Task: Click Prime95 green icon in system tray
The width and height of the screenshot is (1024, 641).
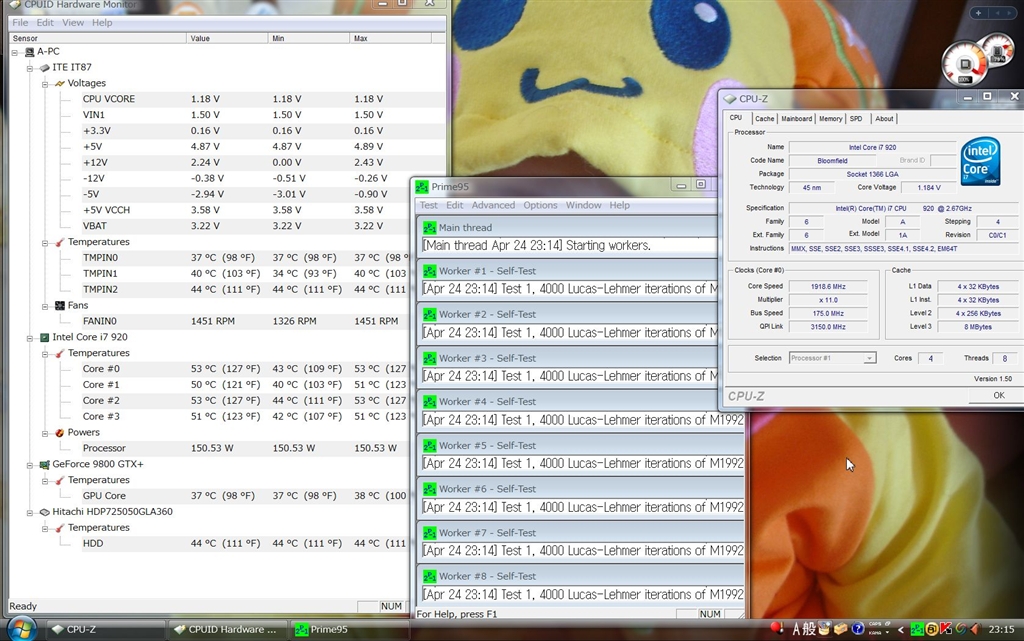Action: coord(917,629)
